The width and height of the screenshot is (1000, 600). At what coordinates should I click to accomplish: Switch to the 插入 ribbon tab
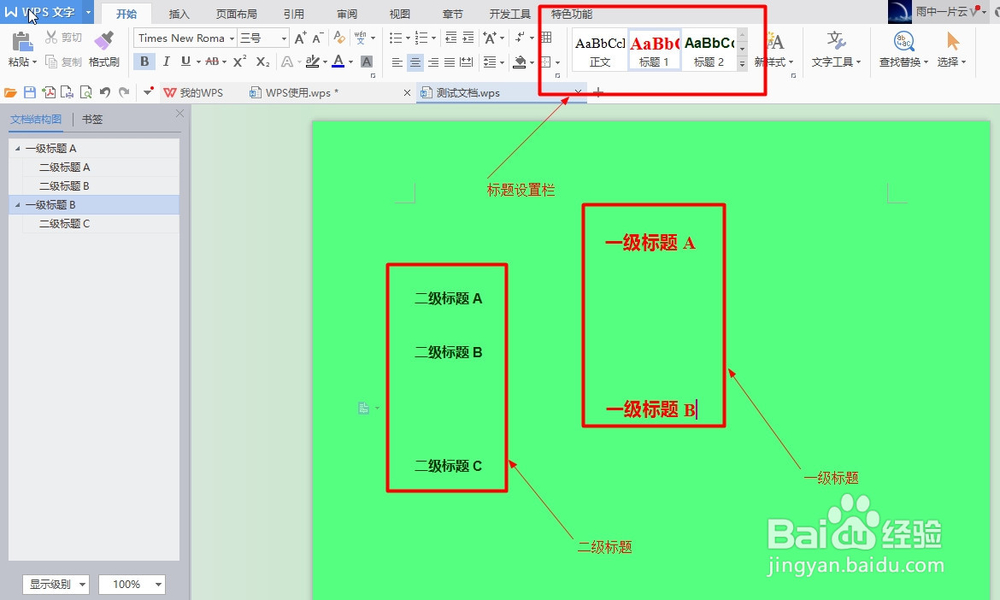(x=181, y=14)
